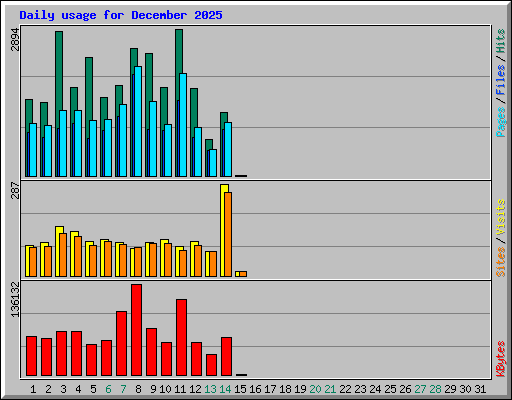Click the orange 'Sites' legend label
This screenshot has height=400, width=512.
pos(501,262)
